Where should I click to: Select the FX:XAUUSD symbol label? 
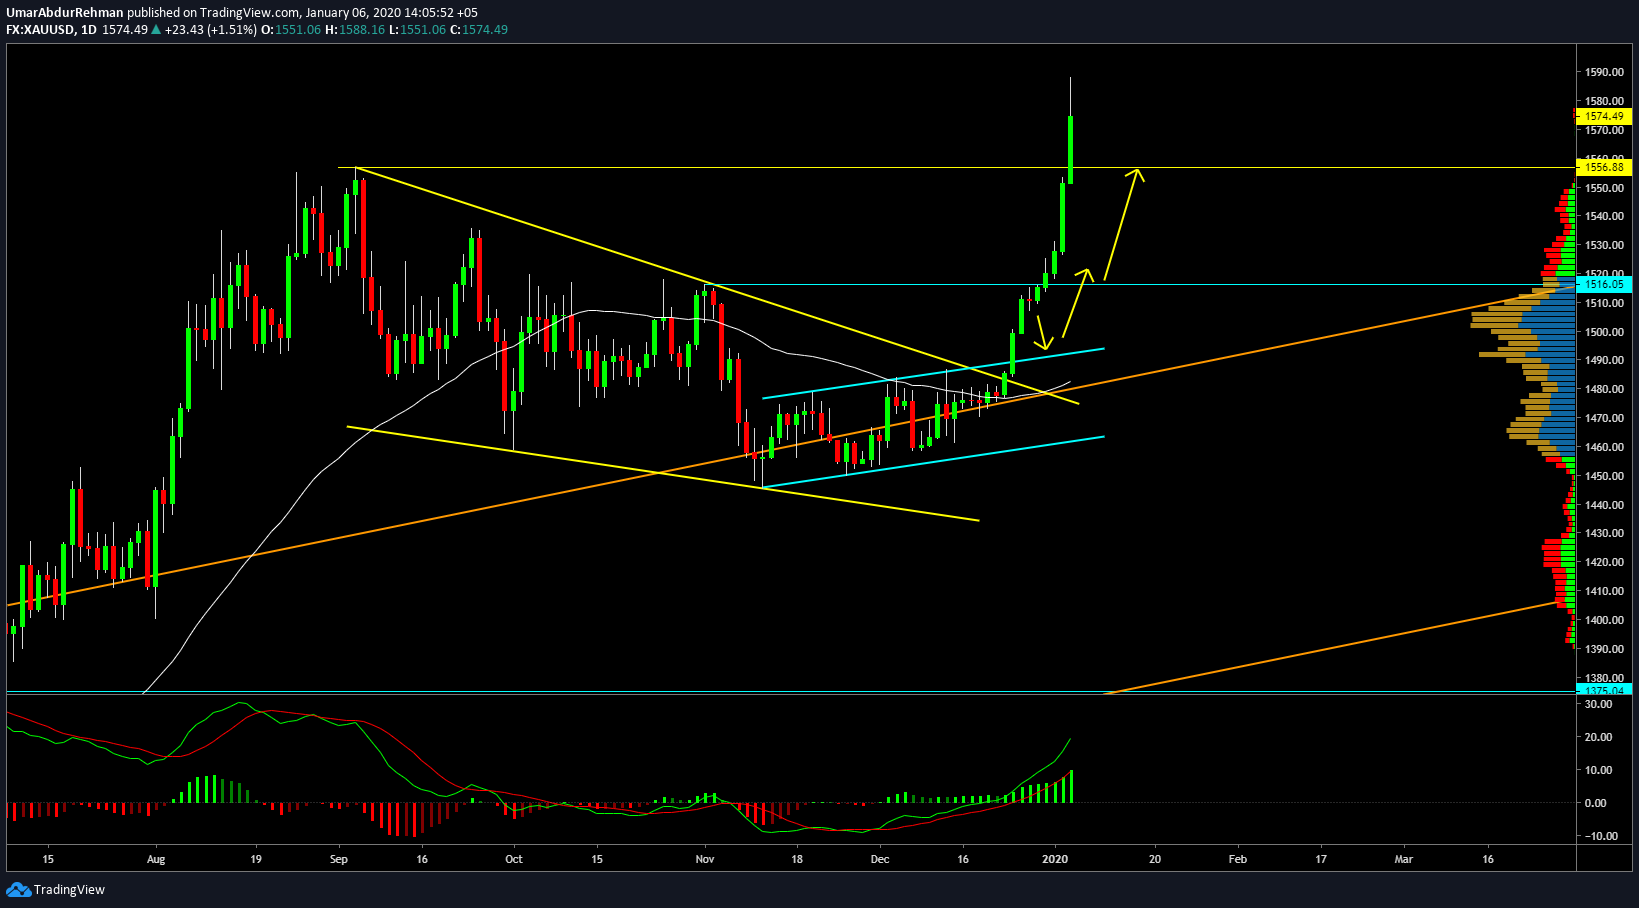click(41, 30)
